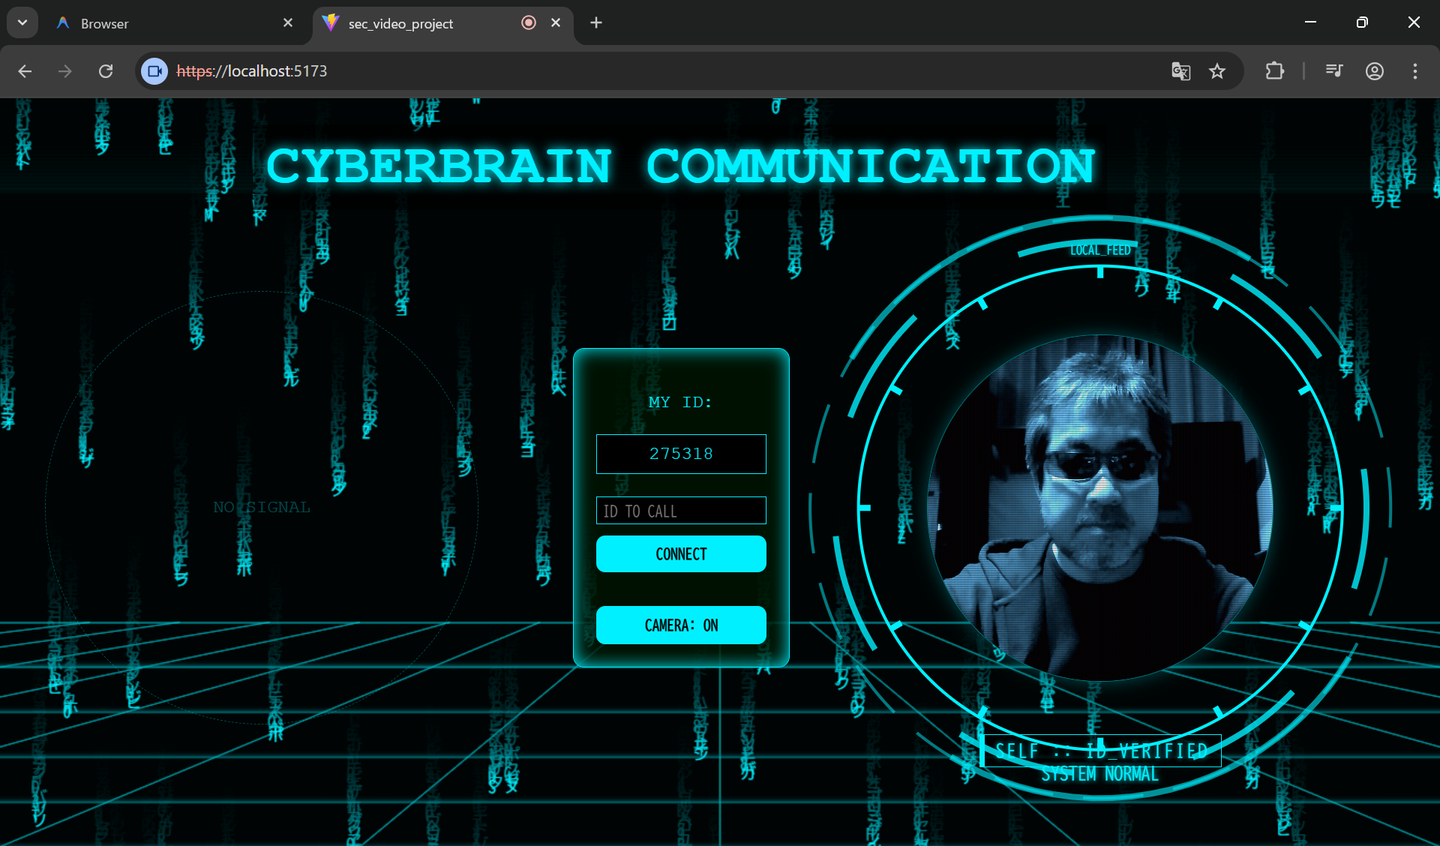The height and width of the screenshot is (846, 1440).
Task: Select the sec_video_project tab
Action: click(420, 23)
